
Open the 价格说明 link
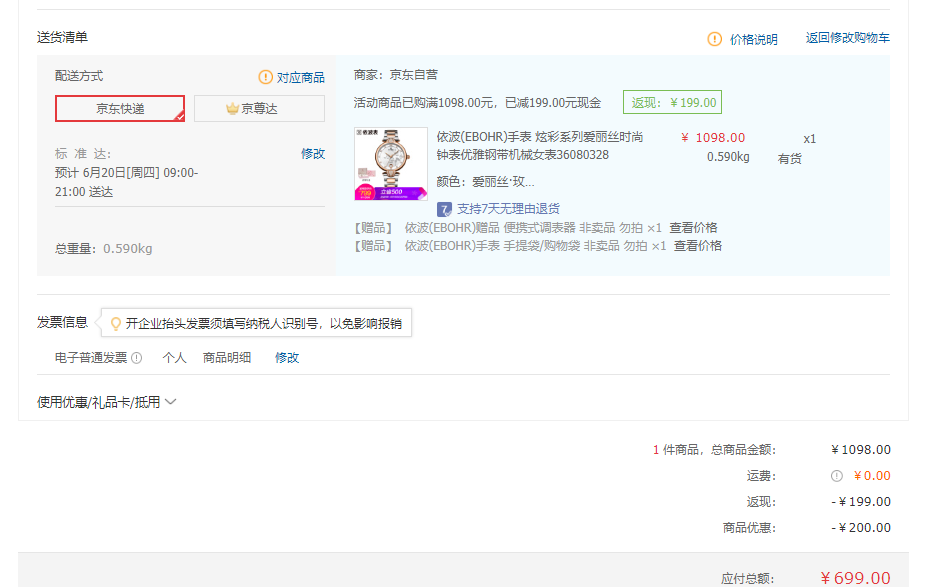point(754,40)
